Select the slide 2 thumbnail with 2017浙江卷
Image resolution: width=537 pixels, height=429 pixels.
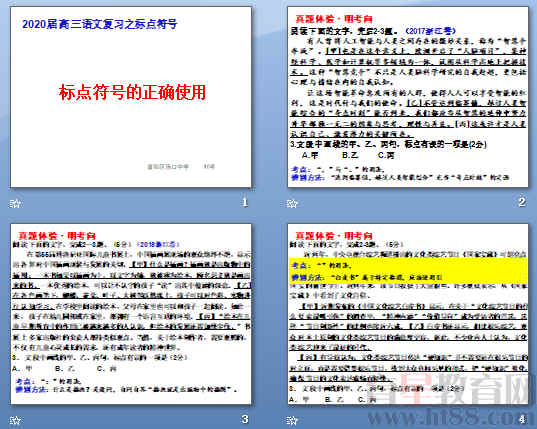408,97
